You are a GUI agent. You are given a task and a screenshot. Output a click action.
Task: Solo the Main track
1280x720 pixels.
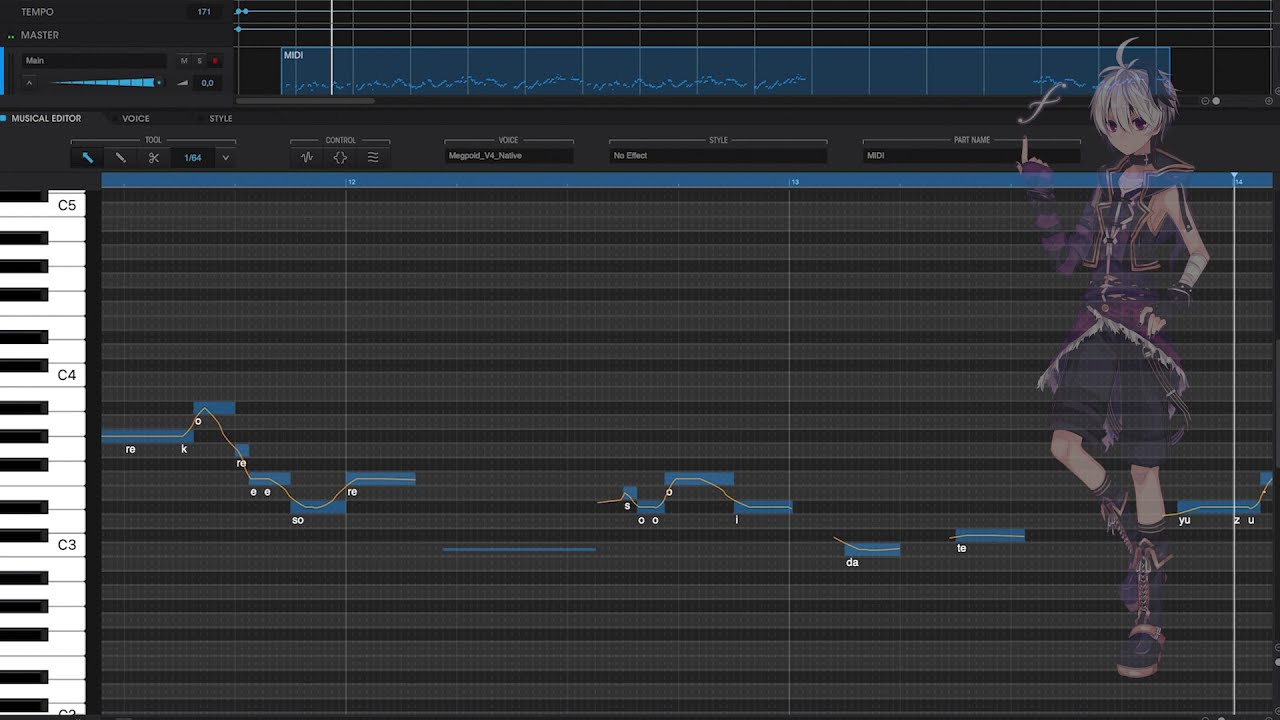pos(199,61)
